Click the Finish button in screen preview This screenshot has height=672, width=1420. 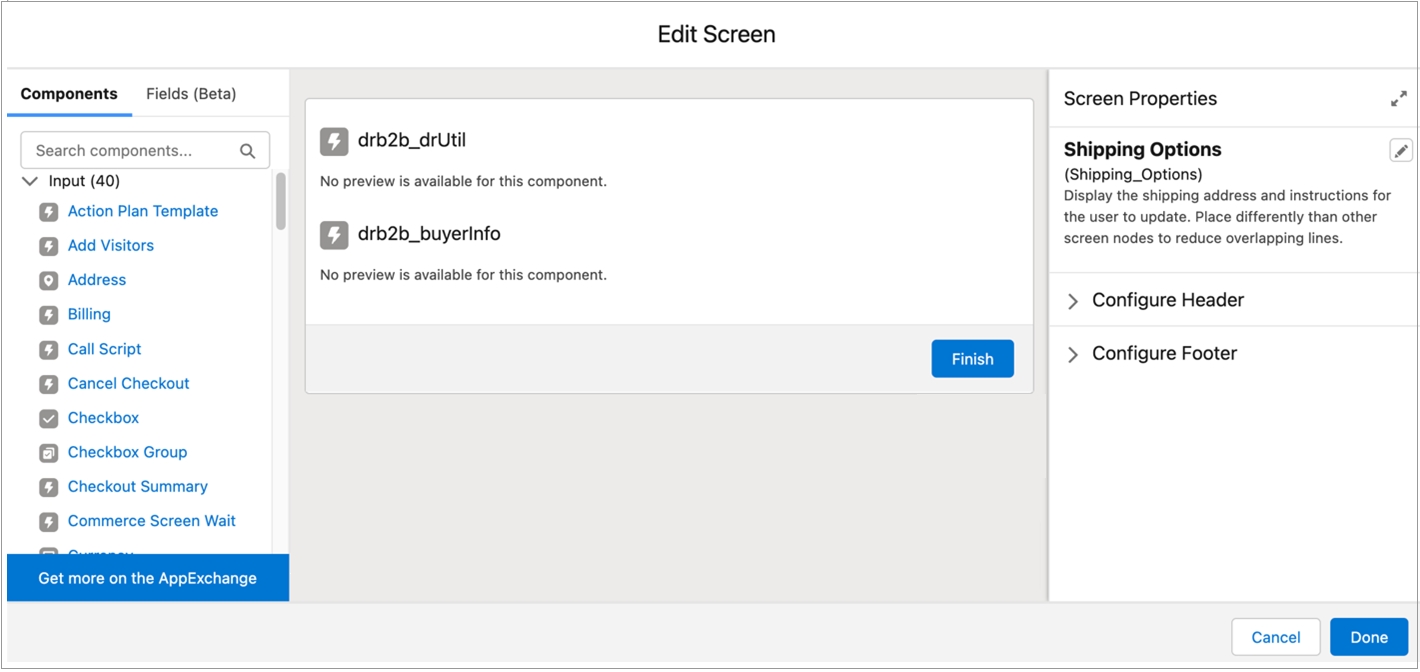(x=972, y=359)
